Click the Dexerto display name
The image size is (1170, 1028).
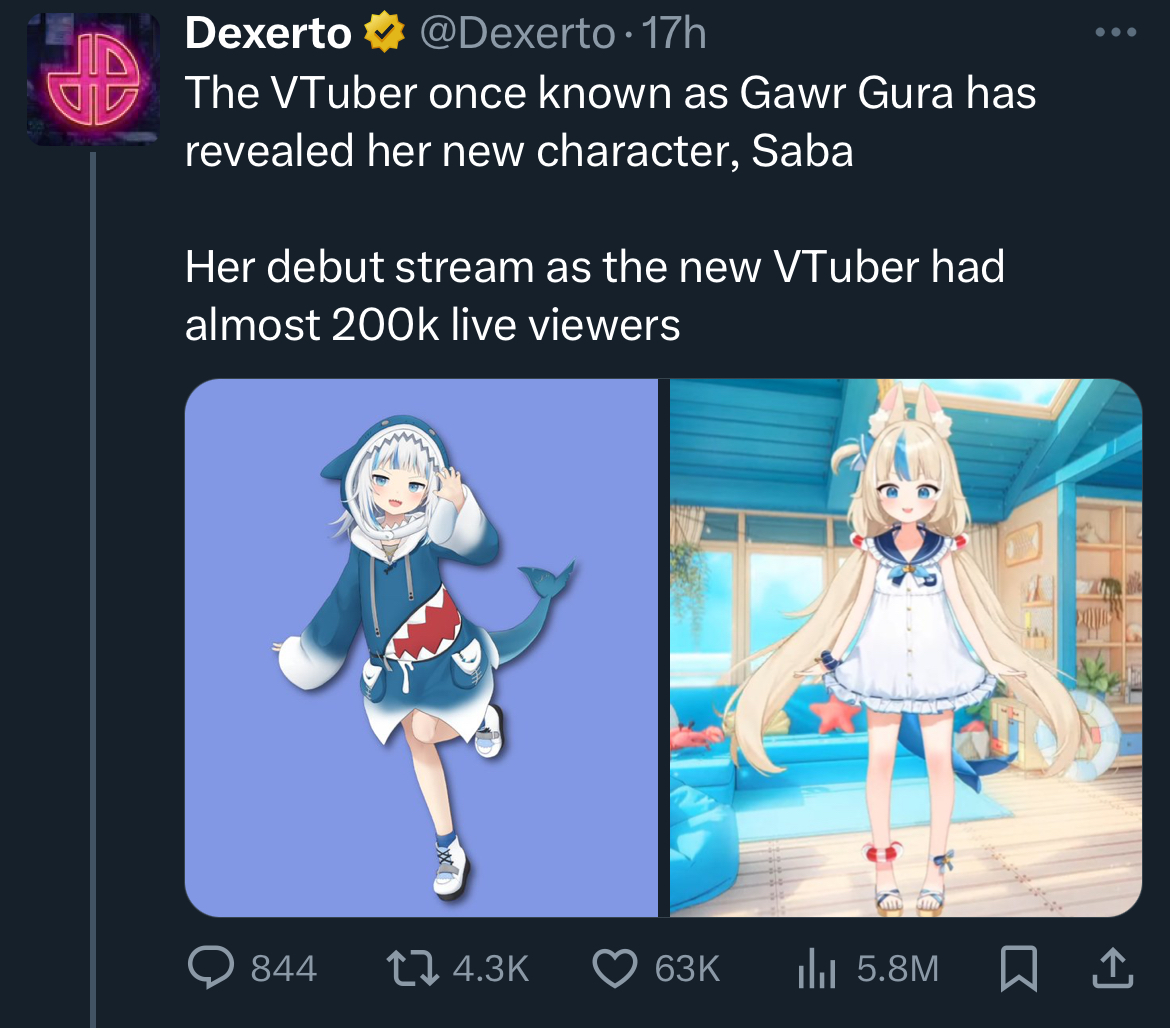coord(268,33)
